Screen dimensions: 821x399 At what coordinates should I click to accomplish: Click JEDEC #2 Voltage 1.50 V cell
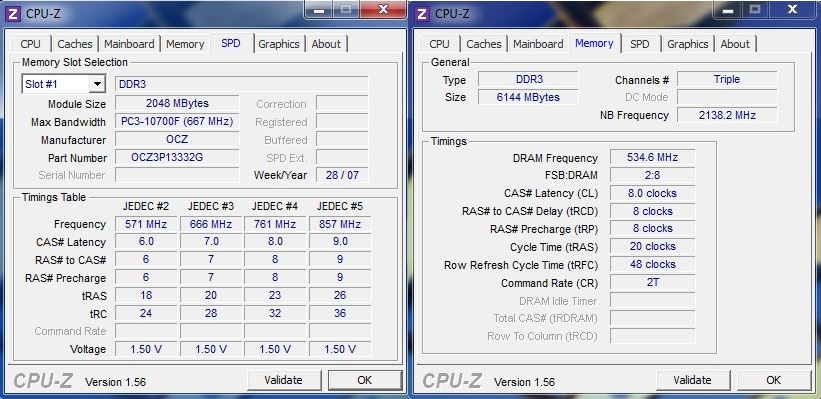coord(146,349)
